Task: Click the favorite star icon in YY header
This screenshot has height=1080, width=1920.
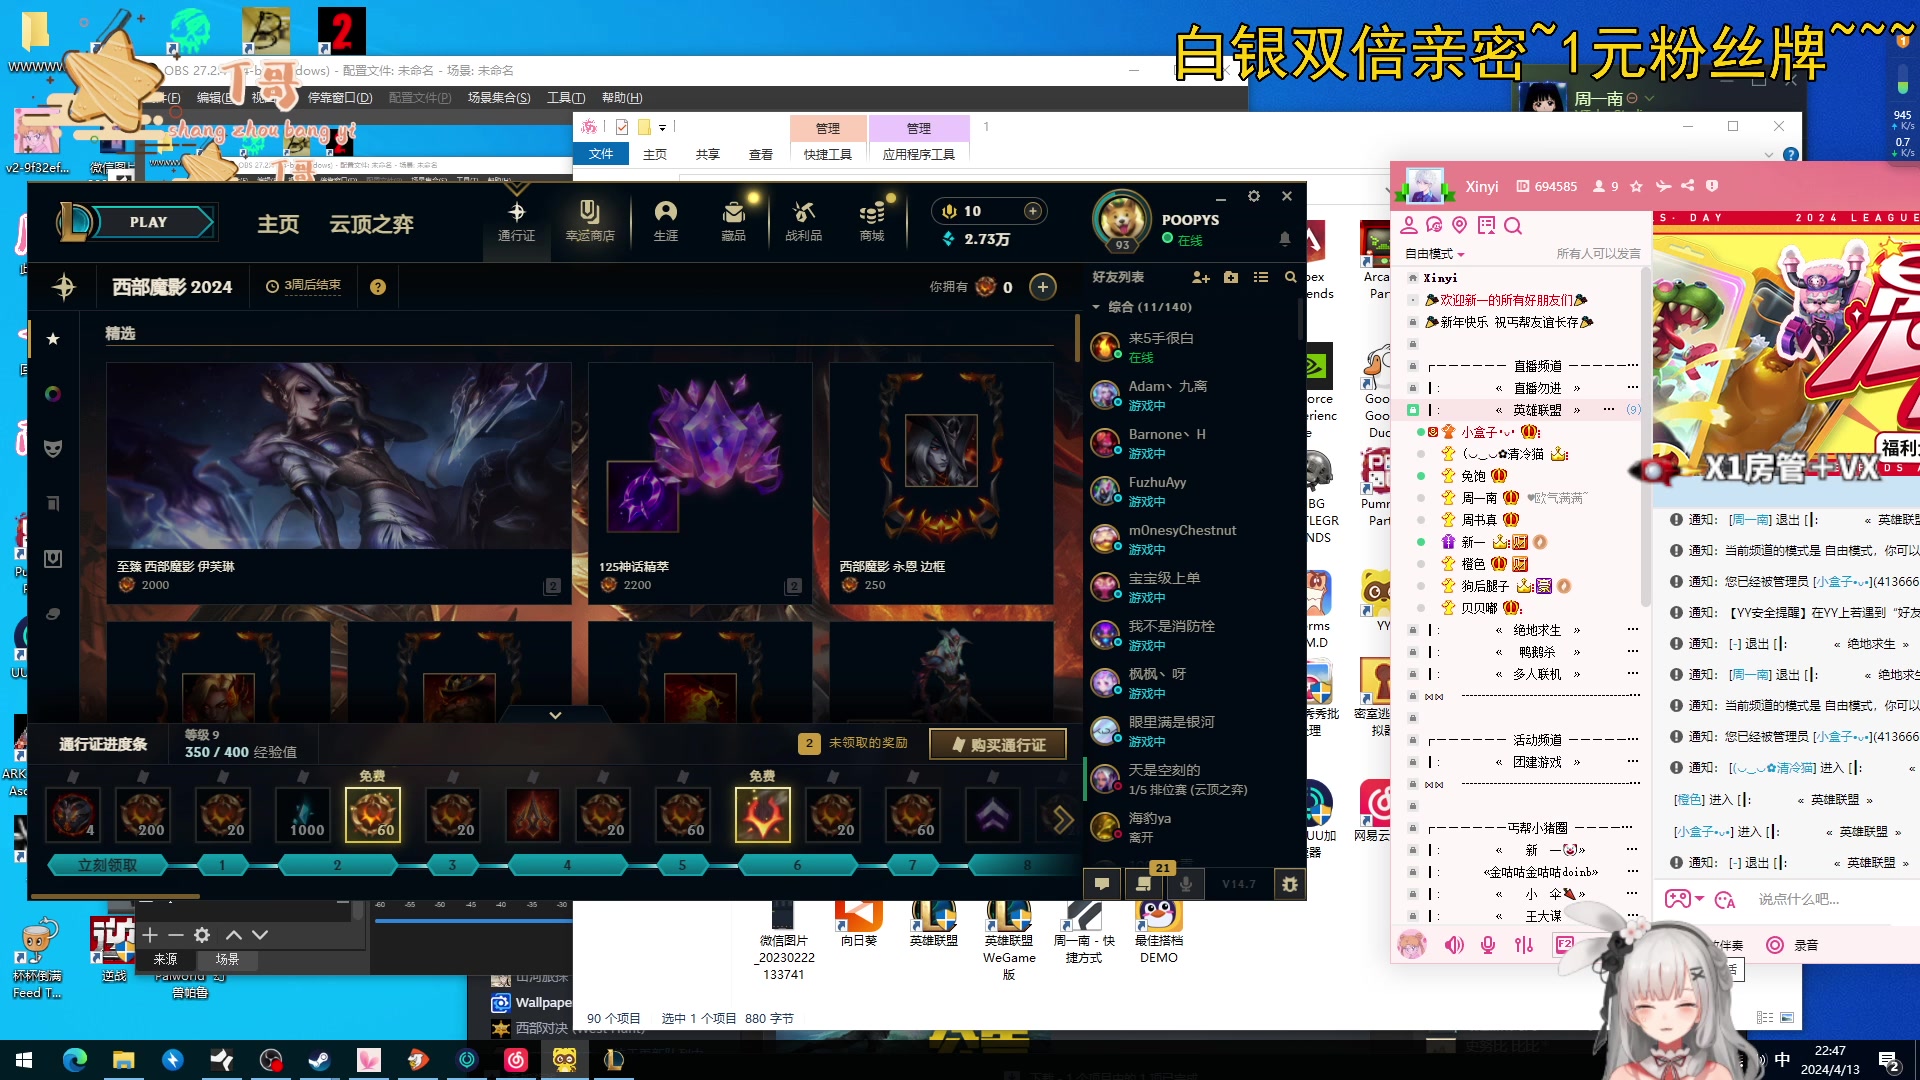Action: click(x=1636, y=186)
